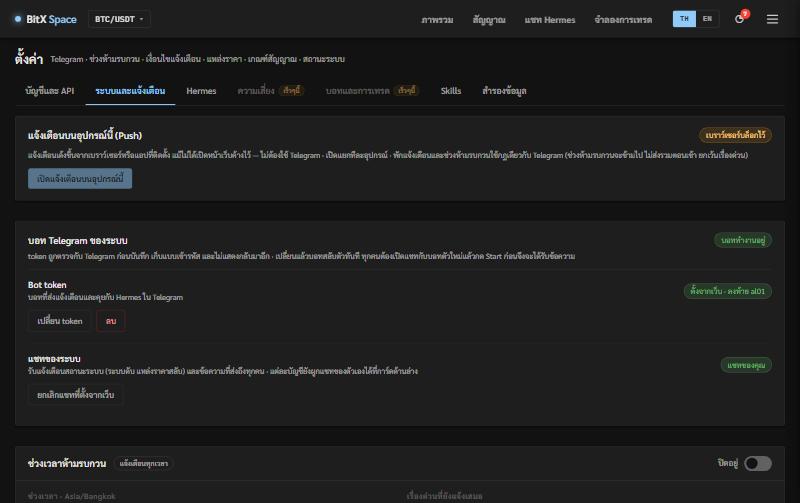
Task: Select the บัญชีและ API tab
Action: 49,91
